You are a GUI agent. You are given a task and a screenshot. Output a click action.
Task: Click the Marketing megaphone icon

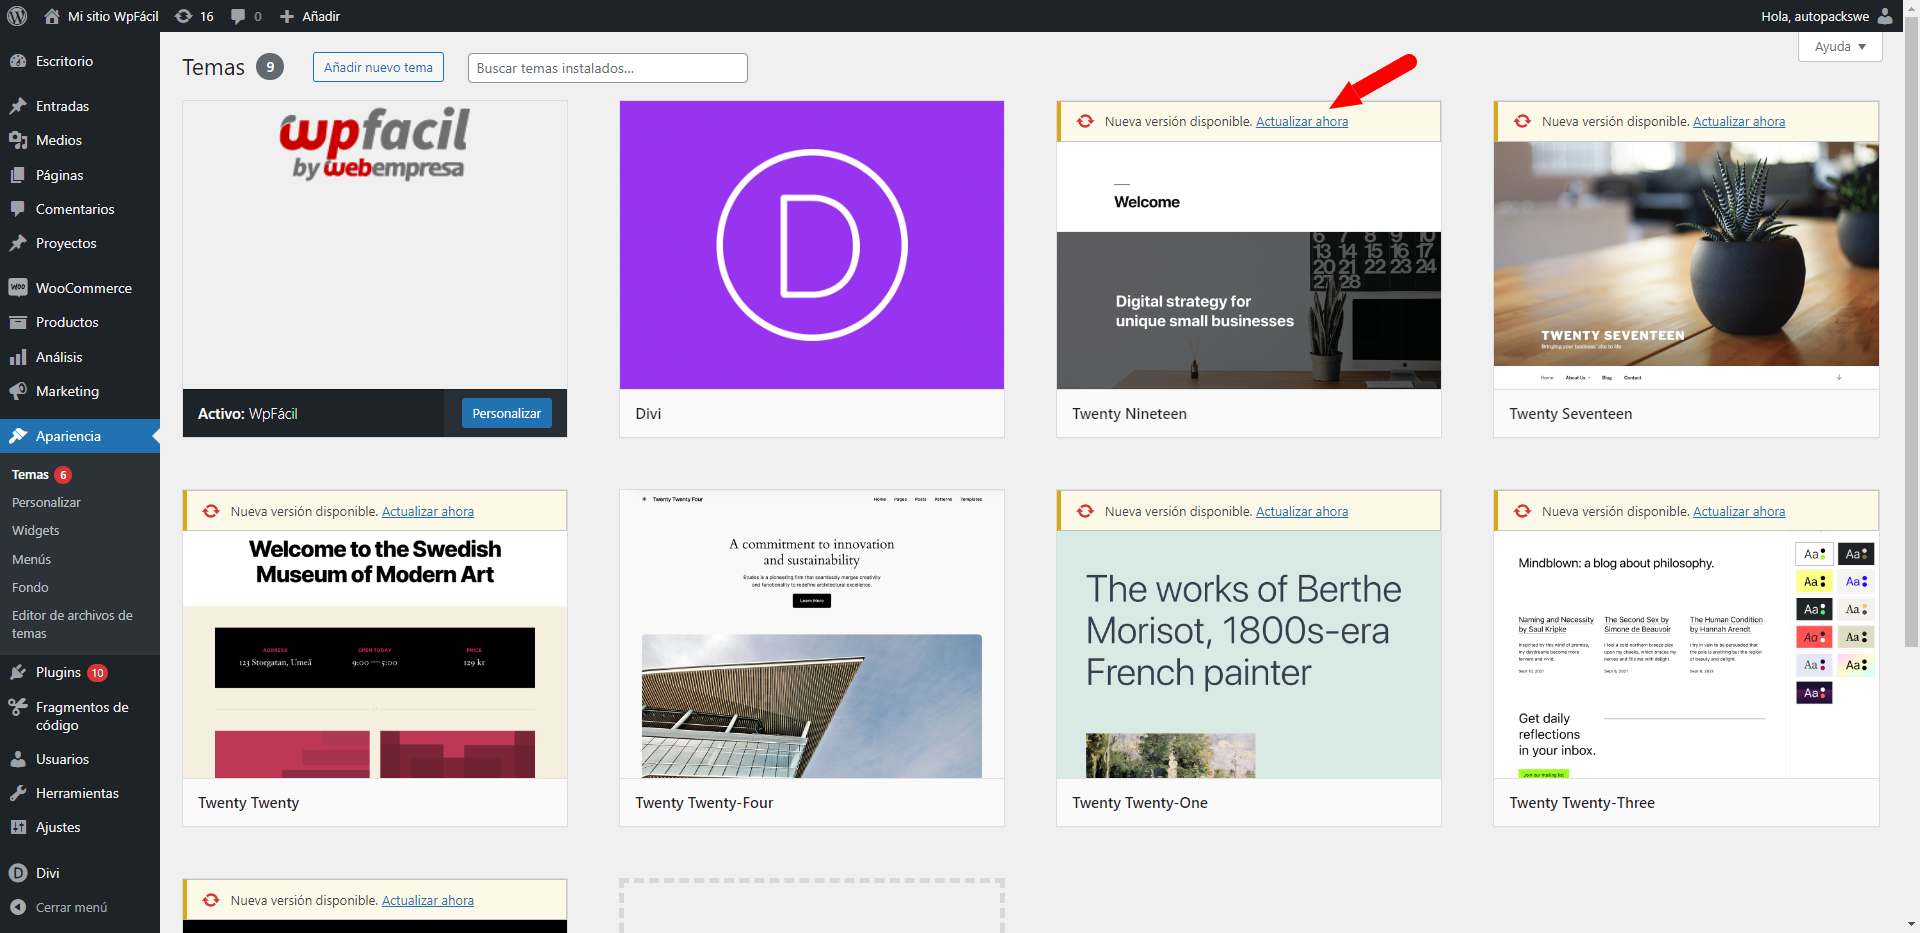[x=18, y=391]
